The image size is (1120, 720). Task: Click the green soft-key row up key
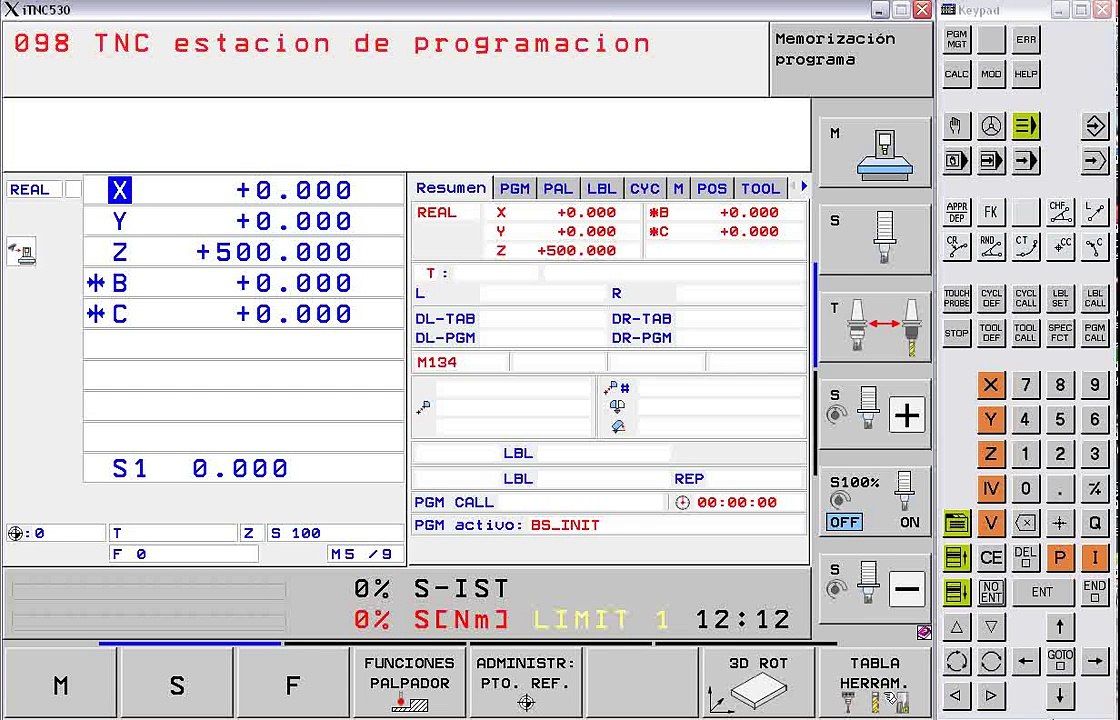956,557
